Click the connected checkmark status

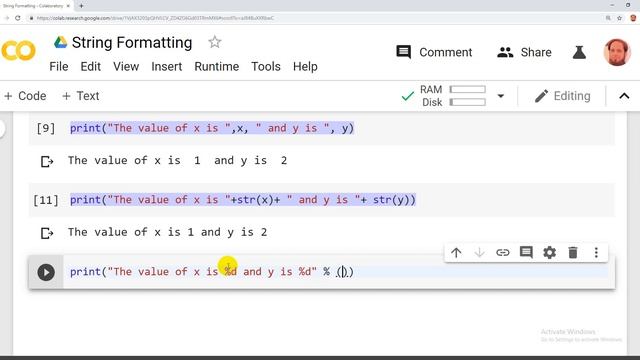407,96
